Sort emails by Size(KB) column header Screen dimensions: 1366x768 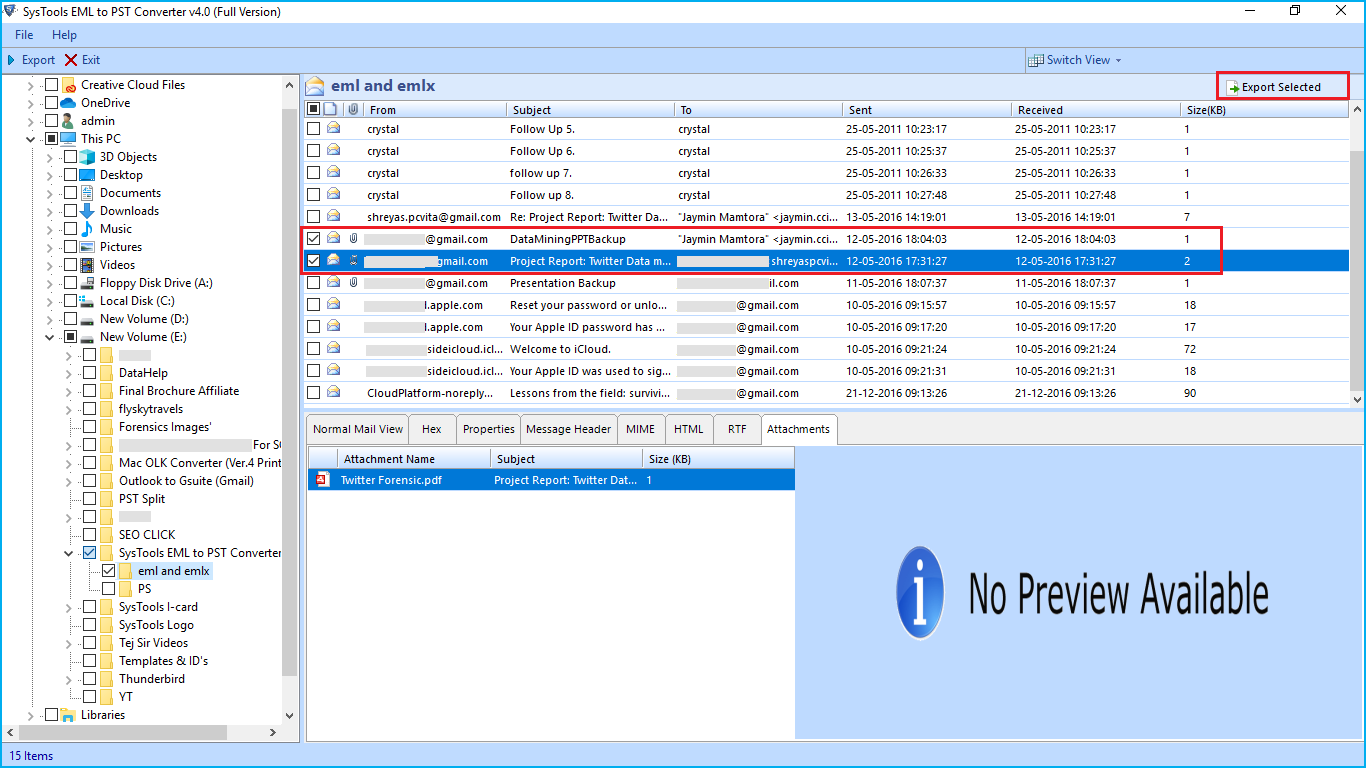[1265, 110]
